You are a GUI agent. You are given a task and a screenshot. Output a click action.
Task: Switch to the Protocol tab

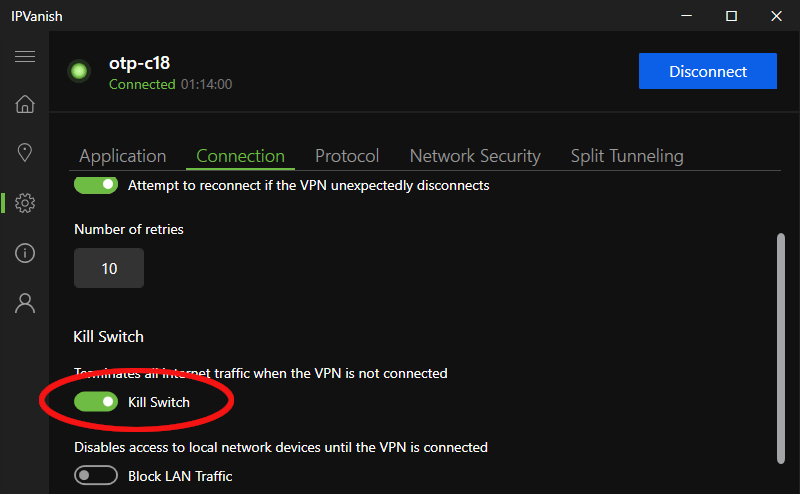347,156
